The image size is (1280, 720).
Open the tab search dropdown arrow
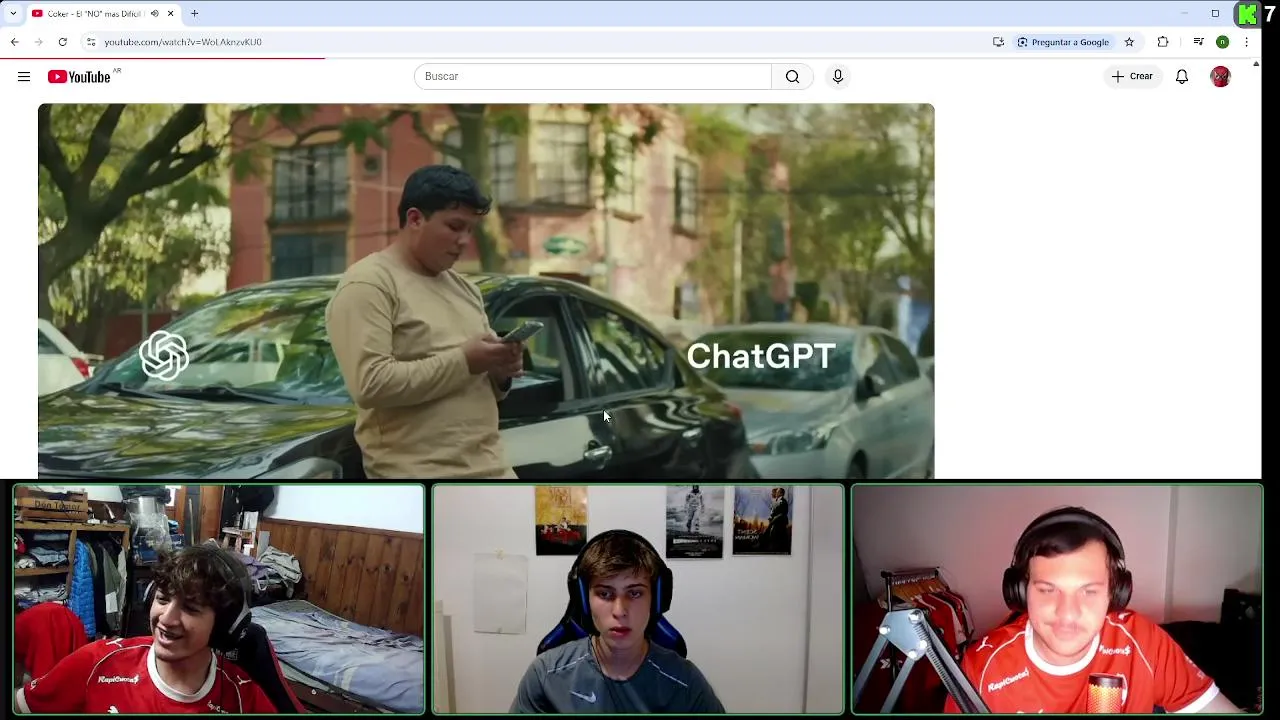pos(13,13)
